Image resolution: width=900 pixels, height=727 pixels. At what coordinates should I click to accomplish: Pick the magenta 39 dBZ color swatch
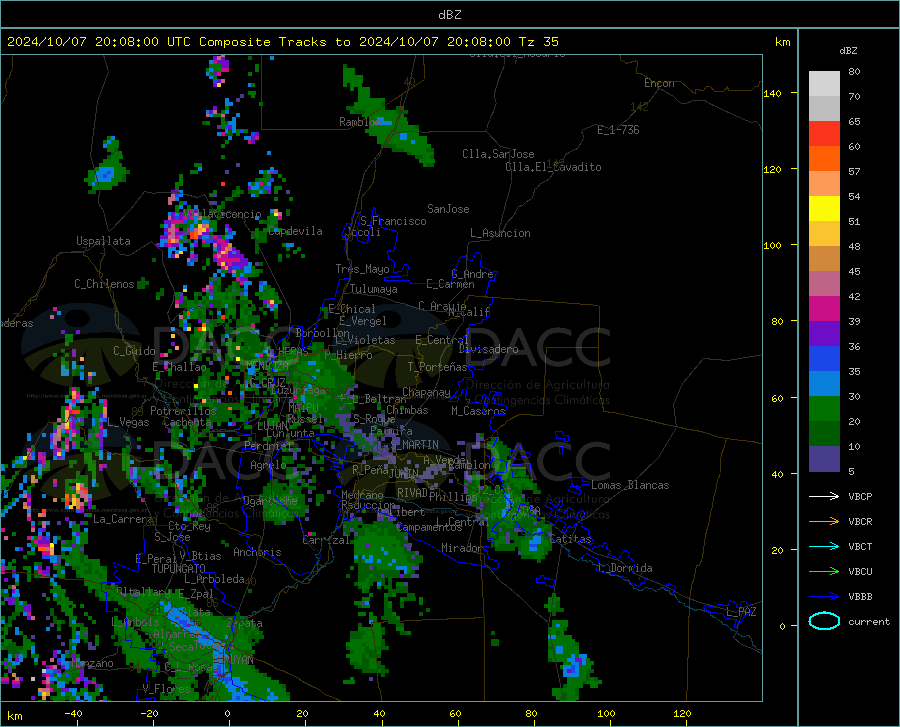coord(824,309)
